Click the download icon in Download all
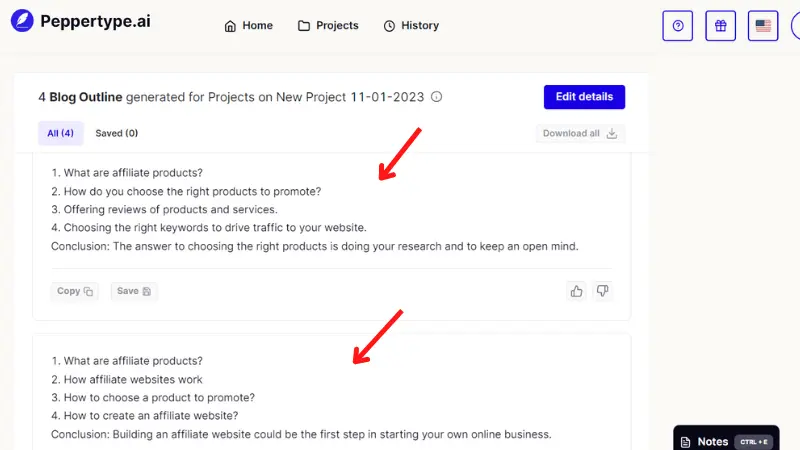 pyautogui.click(x=612, y=134)
